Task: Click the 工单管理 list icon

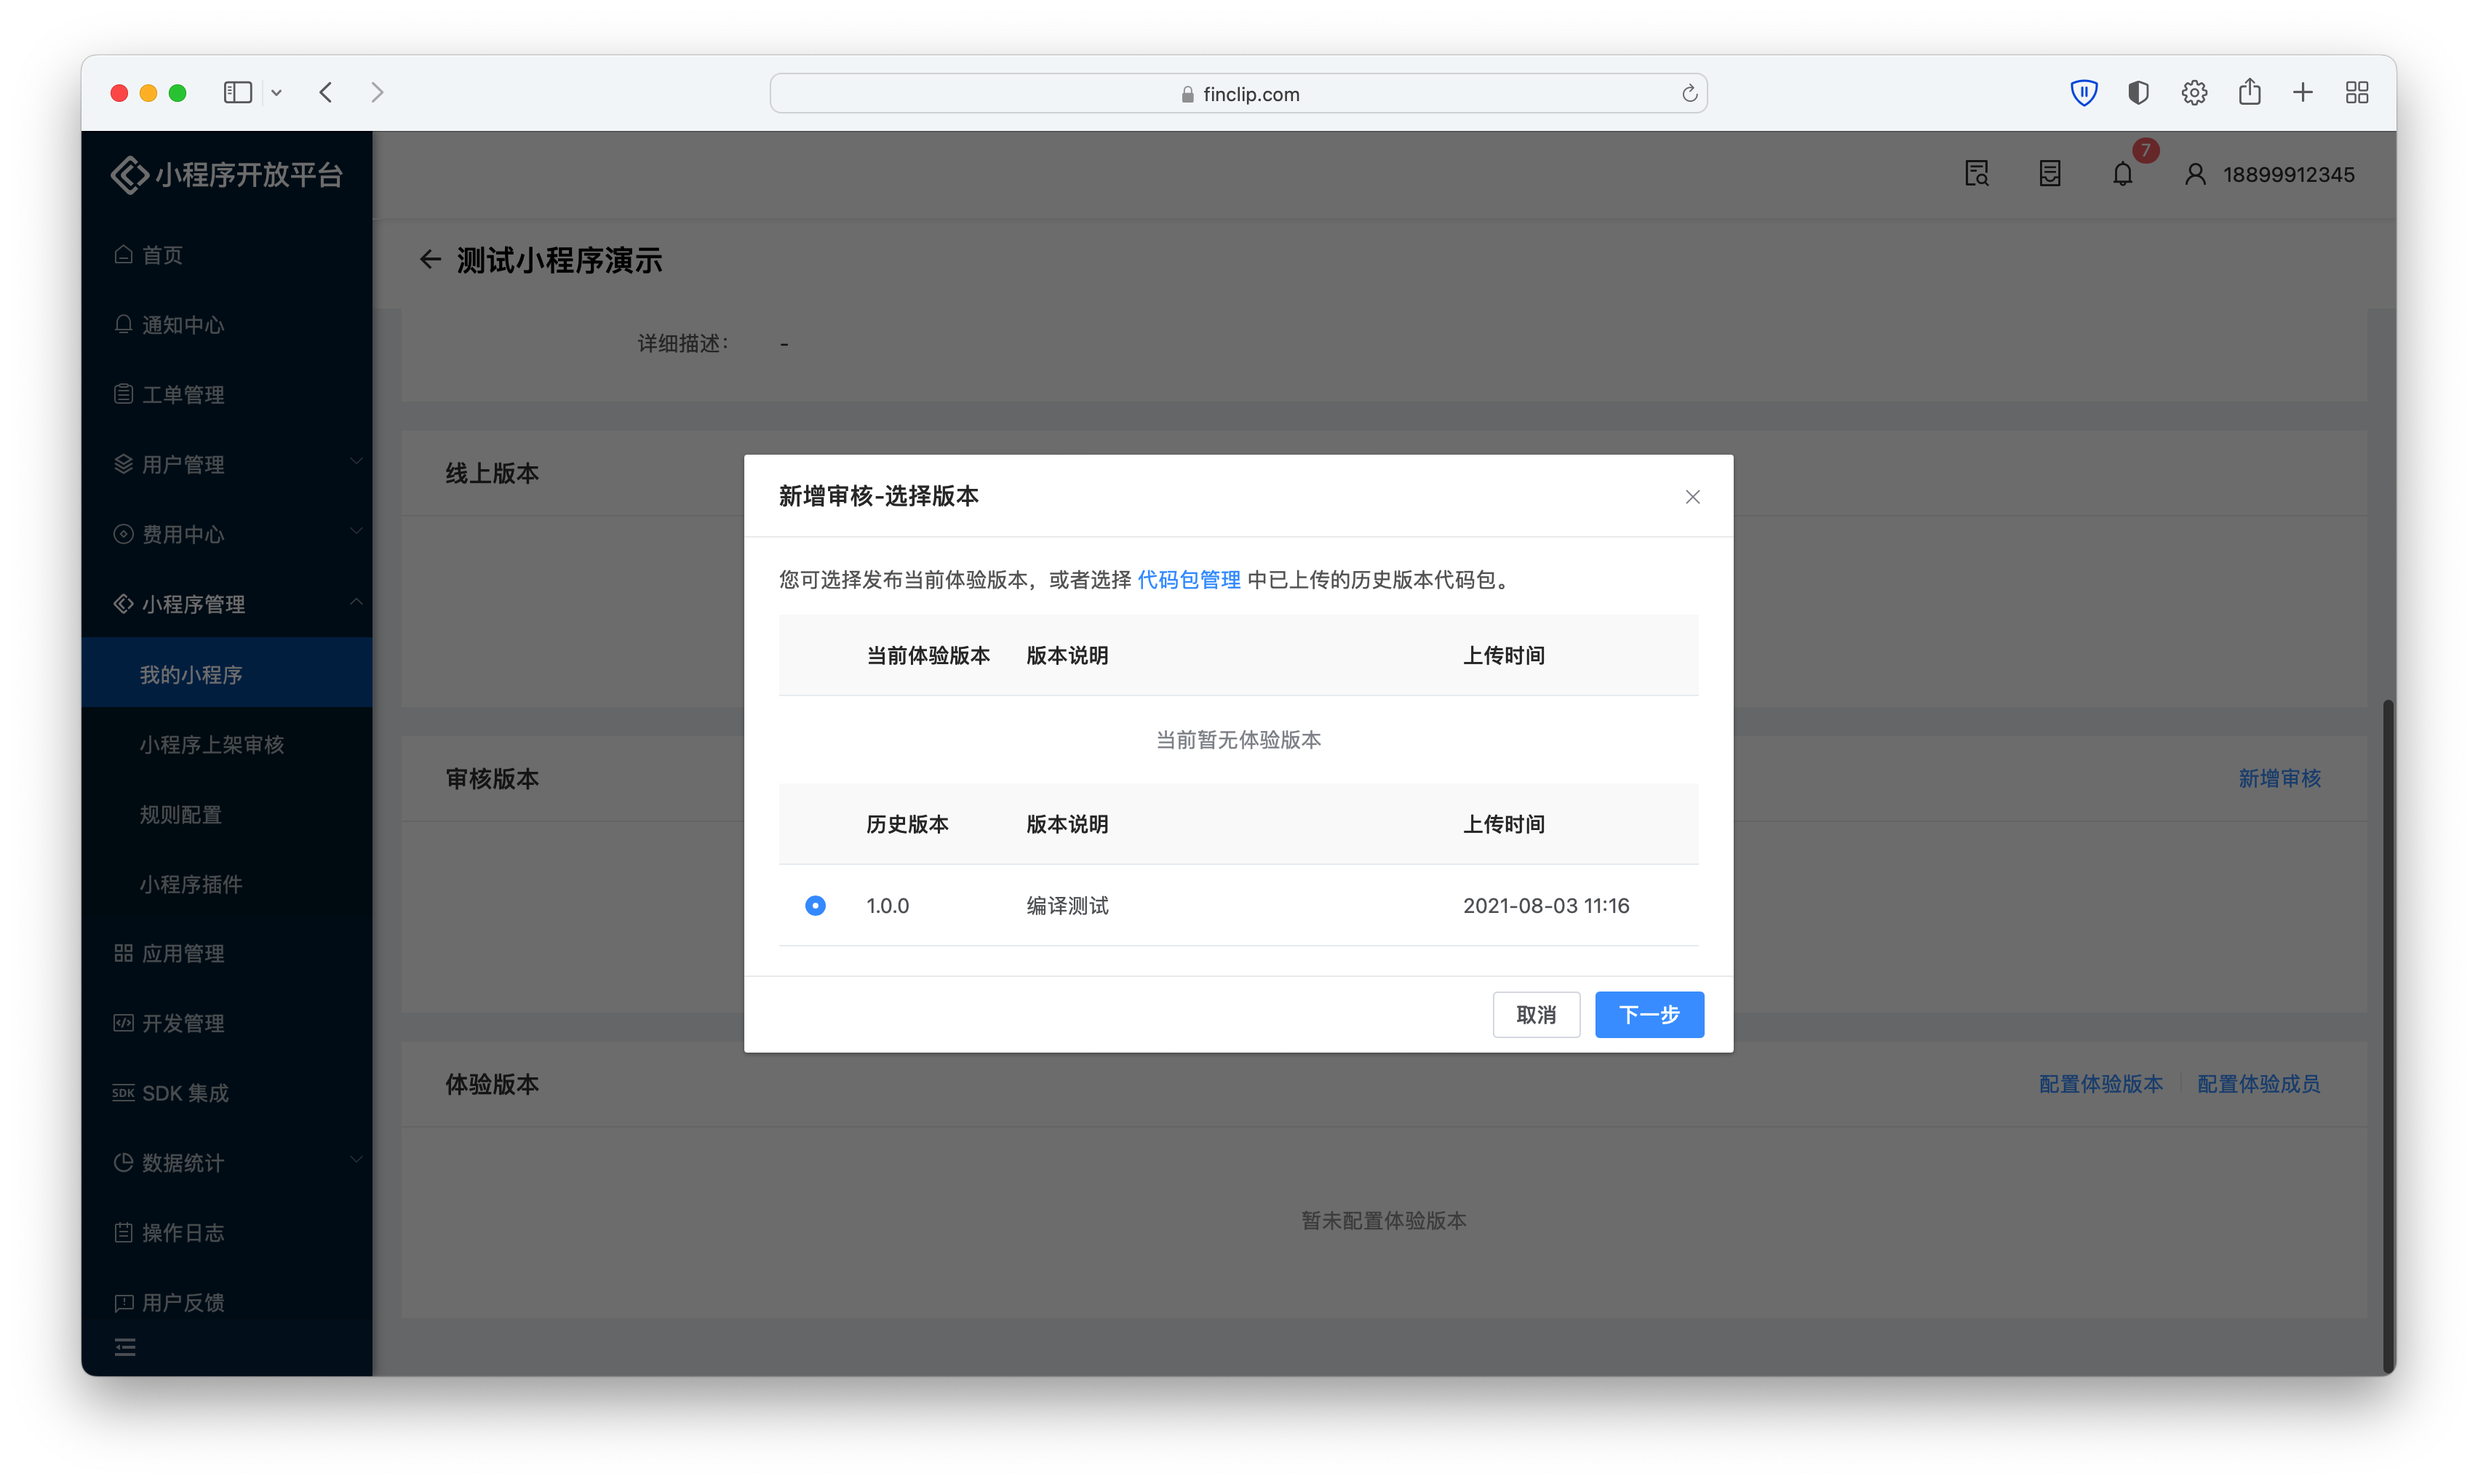Action: coord(123,394)
